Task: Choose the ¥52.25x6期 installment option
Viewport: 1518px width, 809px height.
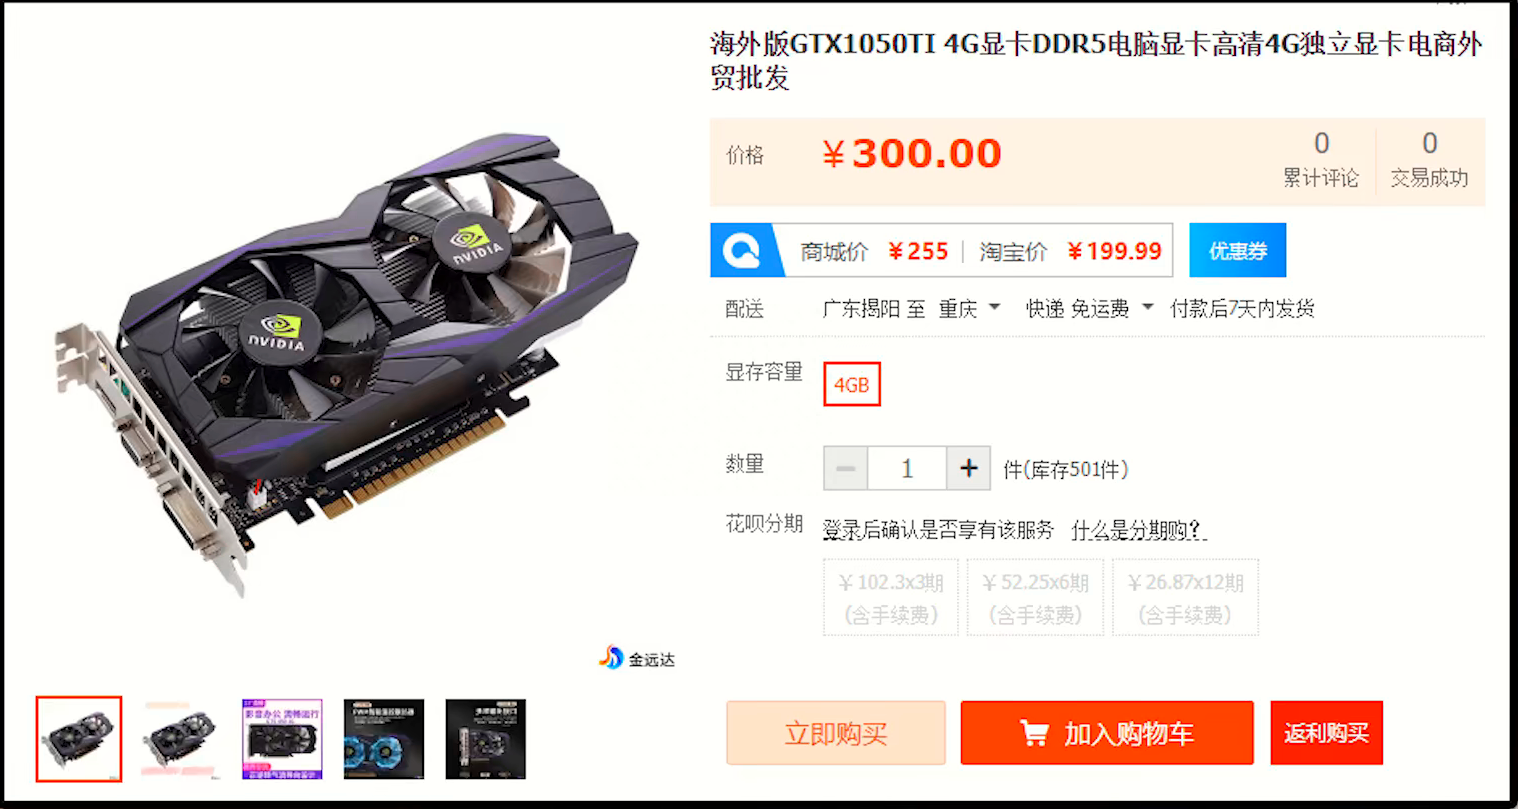Action: 1035,597
